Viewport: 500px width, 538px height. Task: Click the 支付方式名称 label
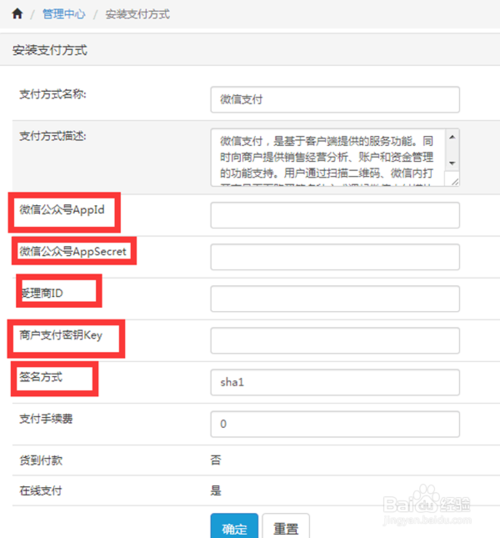coord(53,94)
